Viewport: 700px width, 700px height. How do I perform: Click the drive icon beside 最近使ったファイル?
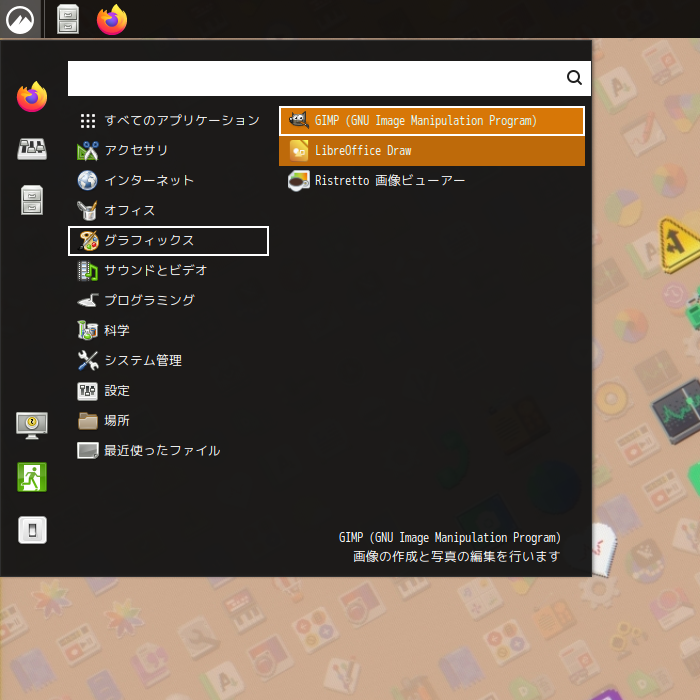pos(88,451)
